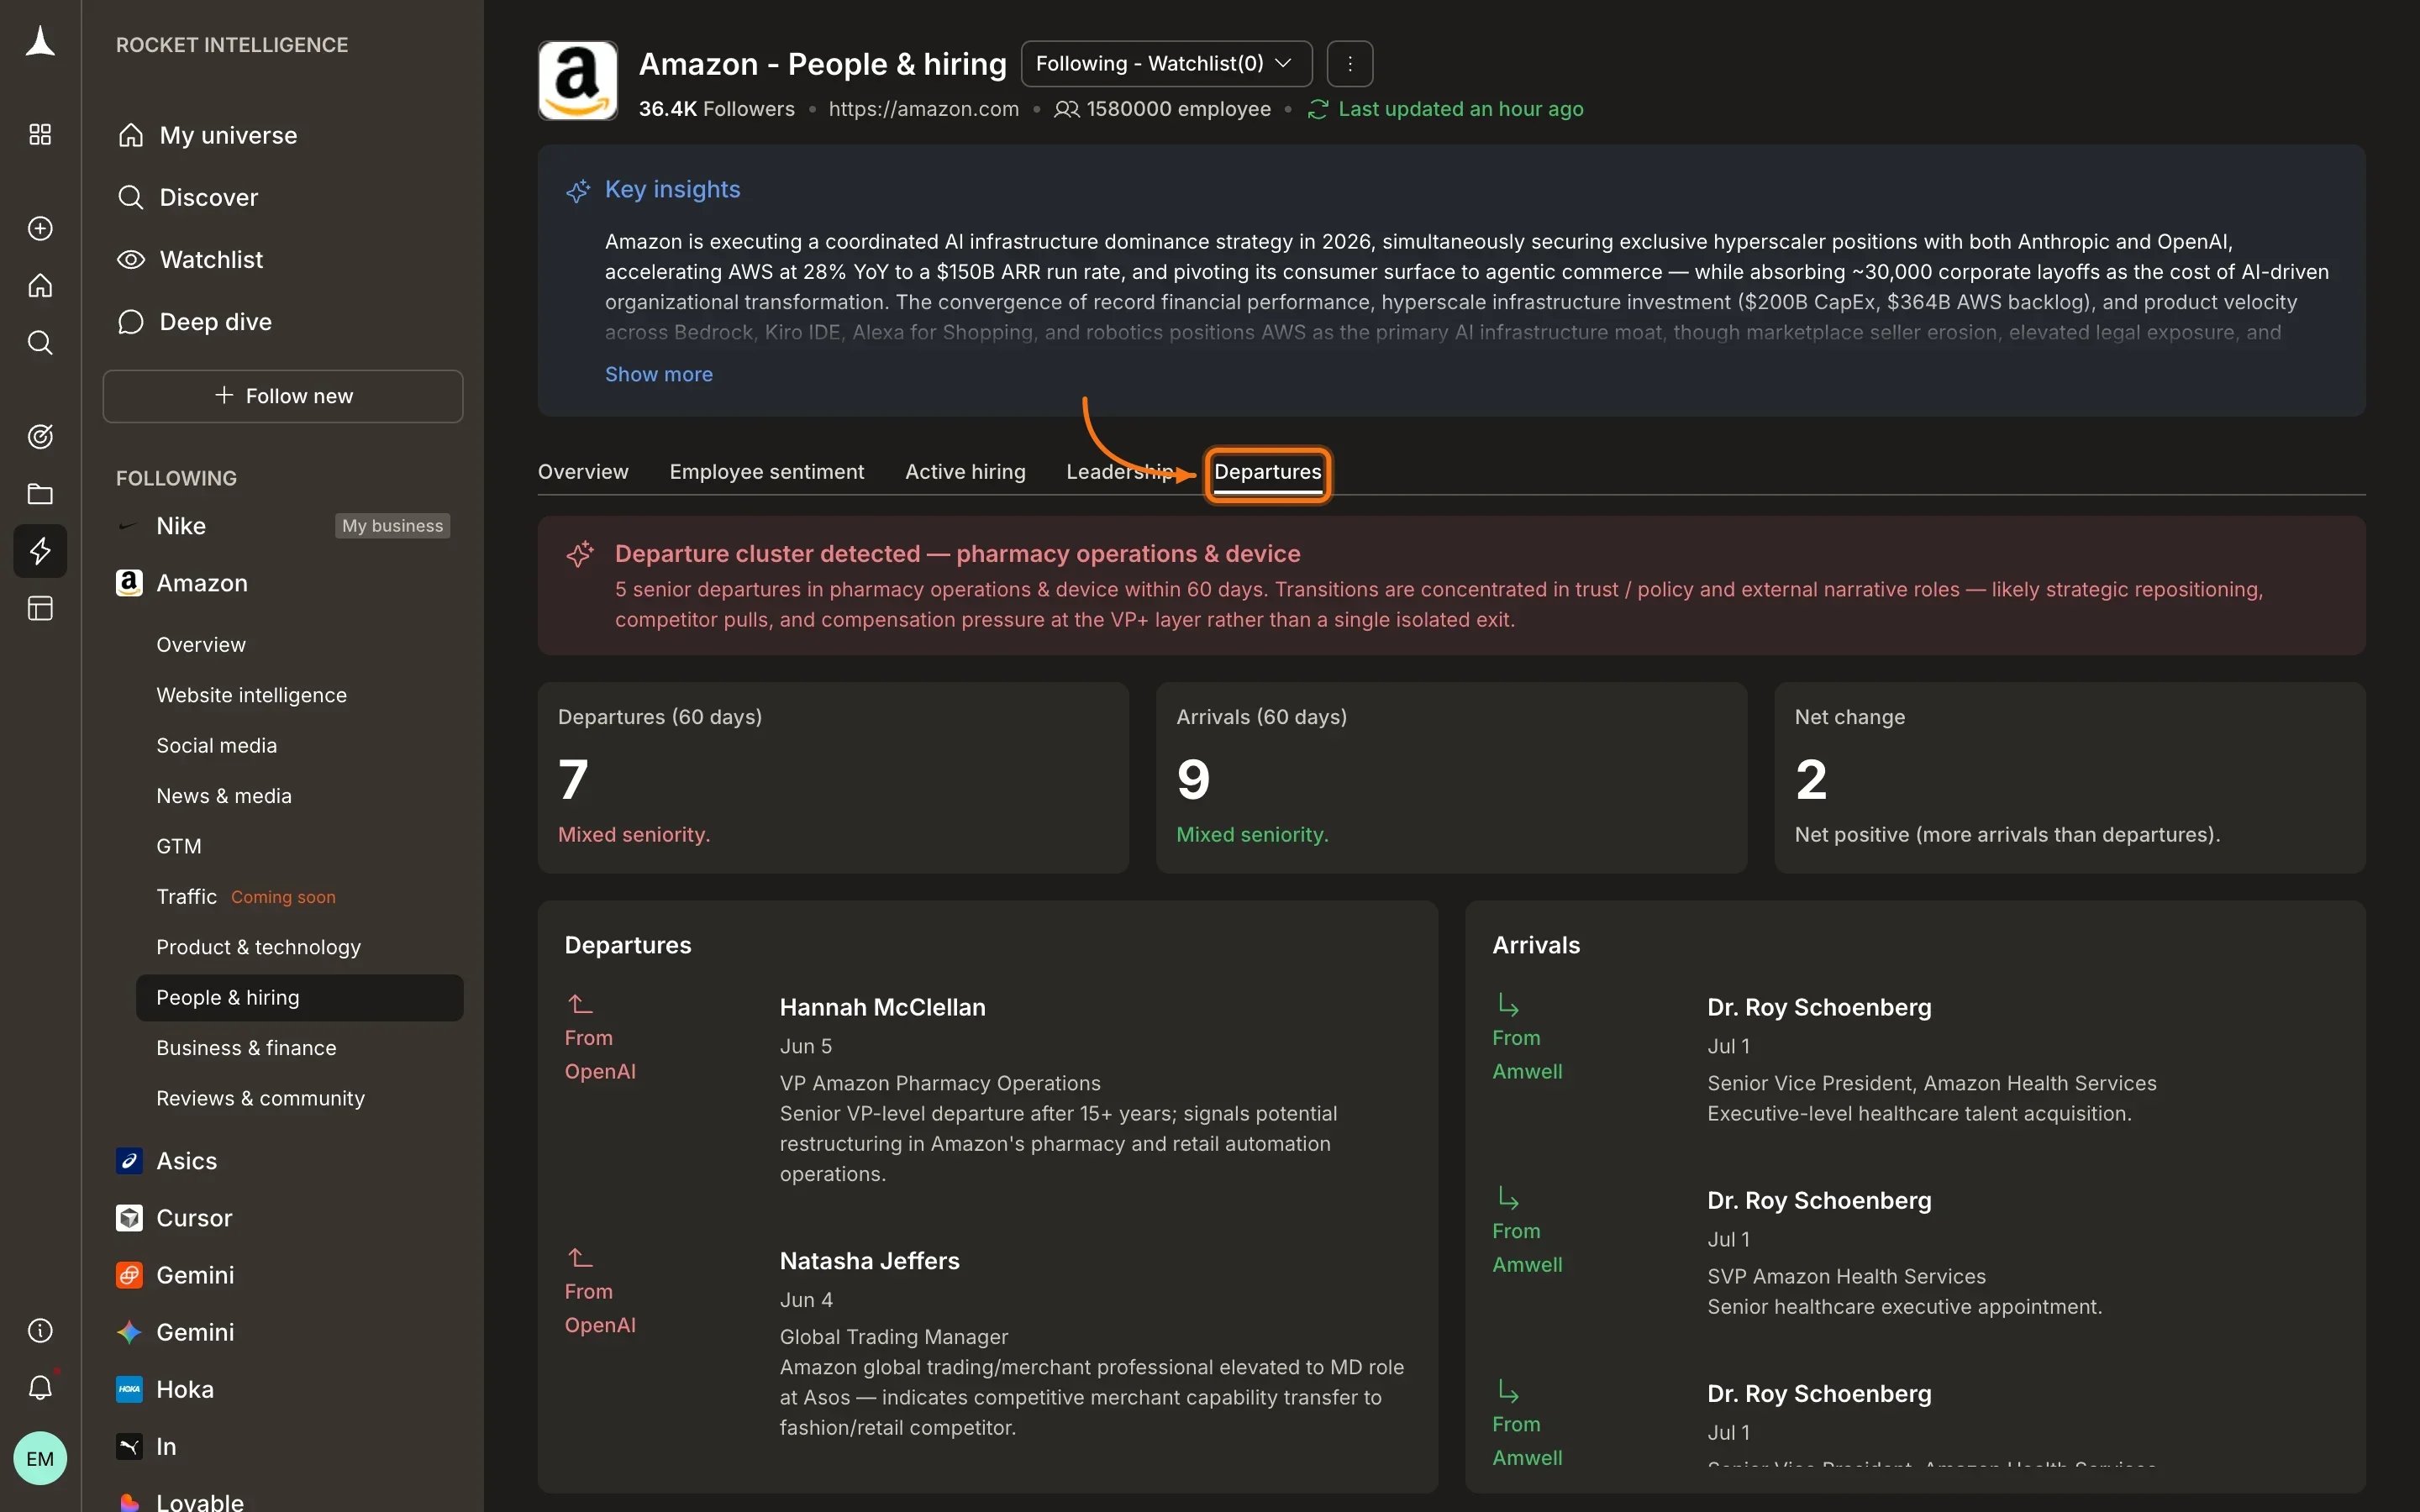Click the Hoka logo icon in sidebar
This screenshot has height=1512, width=2420.
coord(129,1390)
